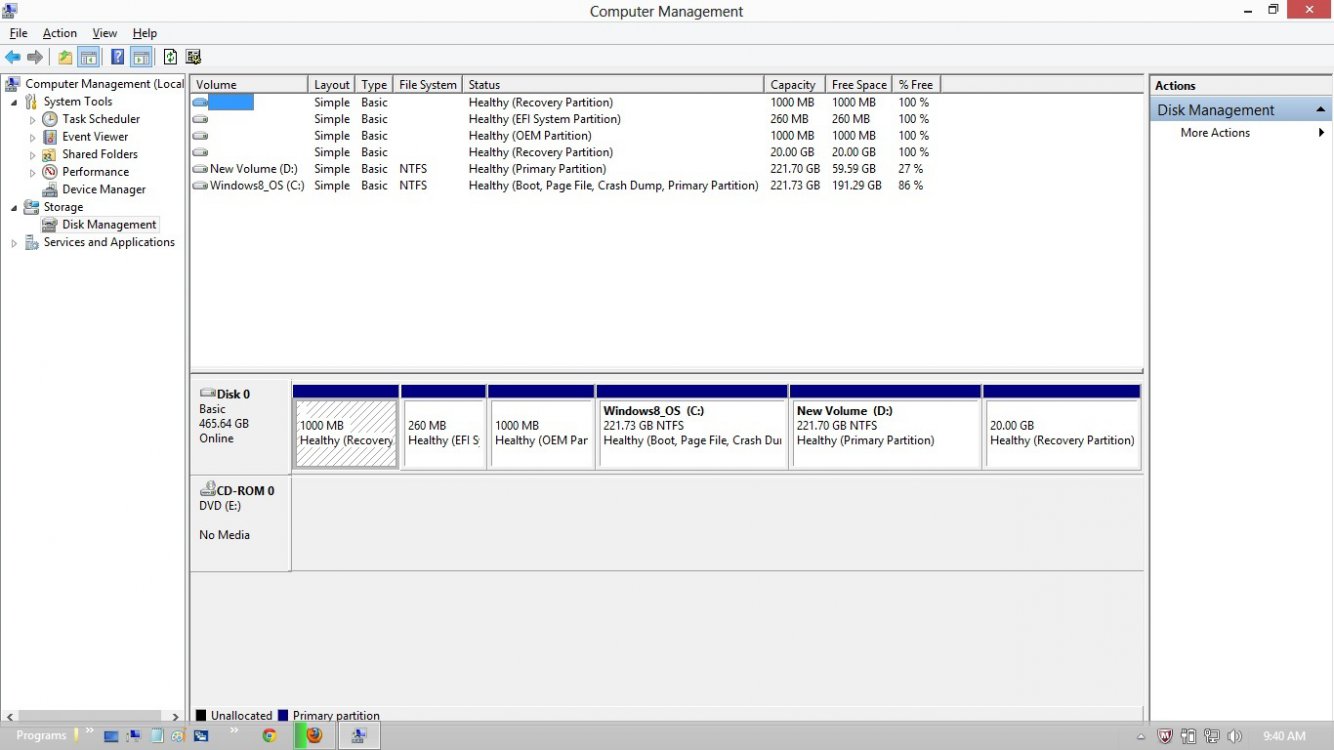
Task: Select Shared Folders in the tree
Action: [100, 154]
